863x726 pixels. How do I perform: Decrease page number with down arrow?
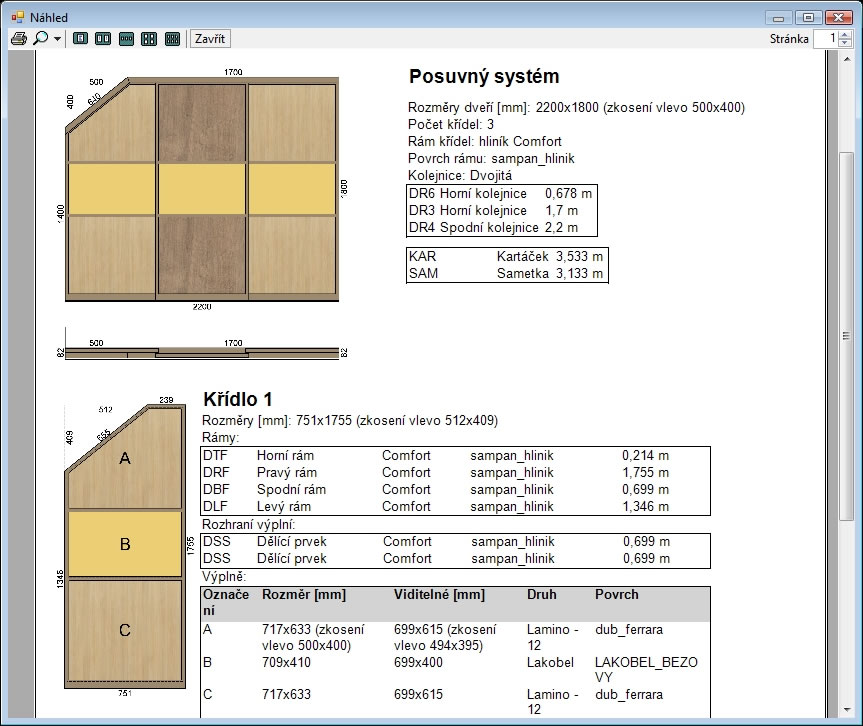click(x=847, y=43)
